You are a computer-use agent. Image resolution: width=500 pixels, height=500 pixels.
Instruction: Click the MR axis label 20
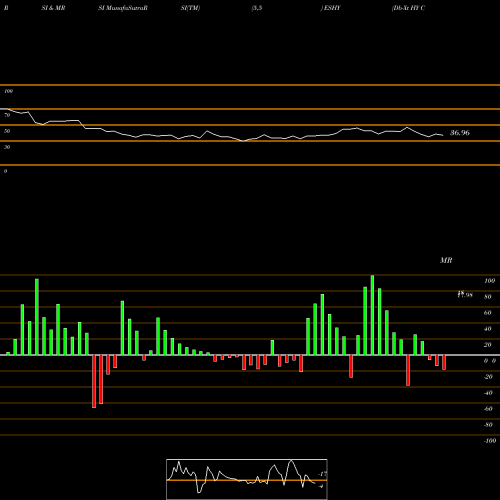[488, 345]
